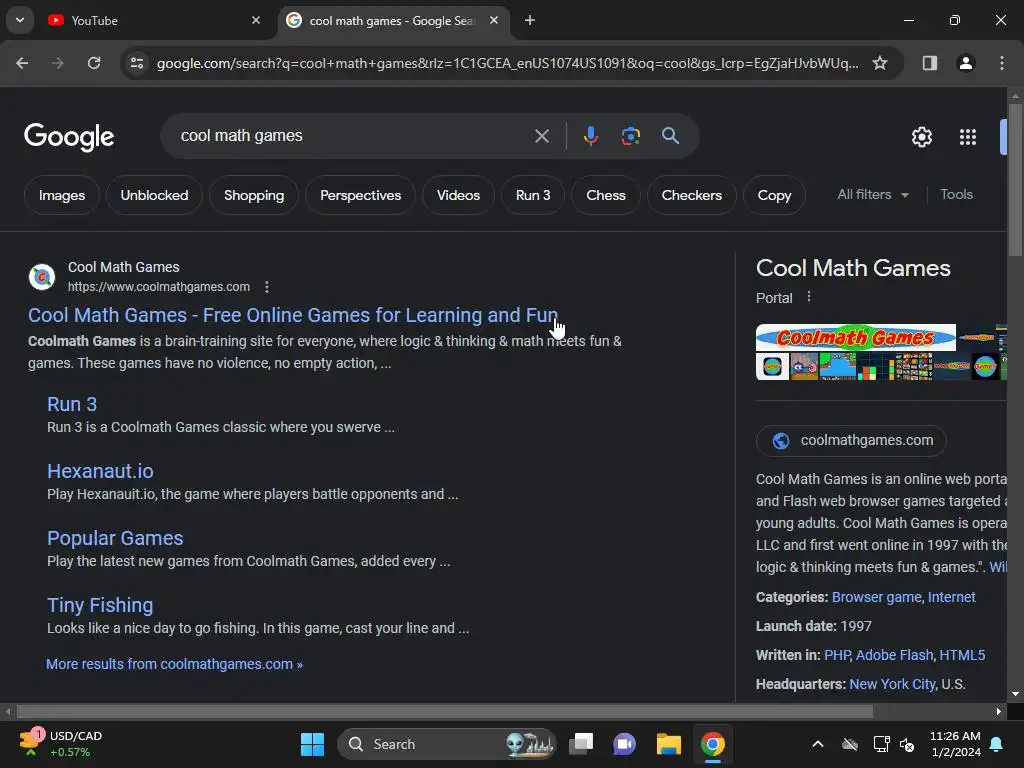Open more options beside Portal label
Image resolution: width=1024 pixels, height=768 pixels.
[x=808, y=296]
